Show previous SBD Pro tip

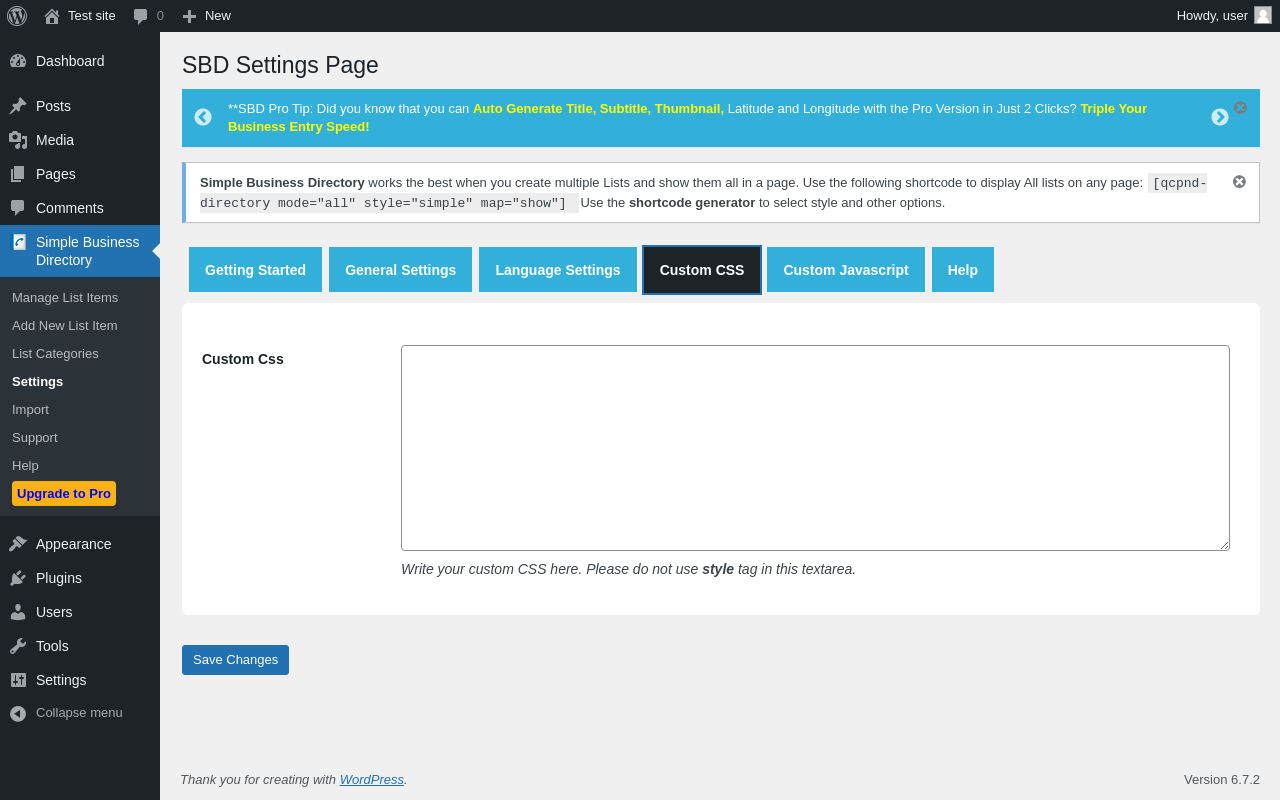[203, 117]
